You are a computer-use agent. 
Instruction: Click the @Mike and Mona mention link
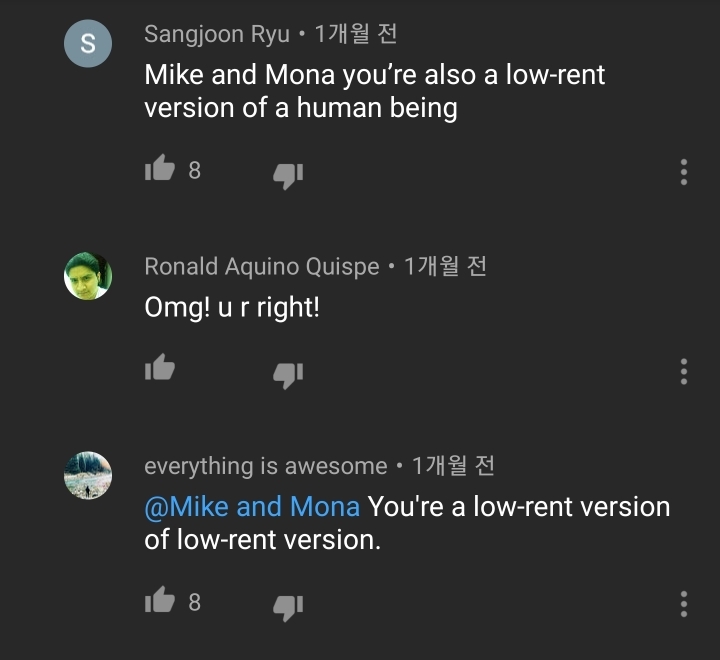click(252, 507)
